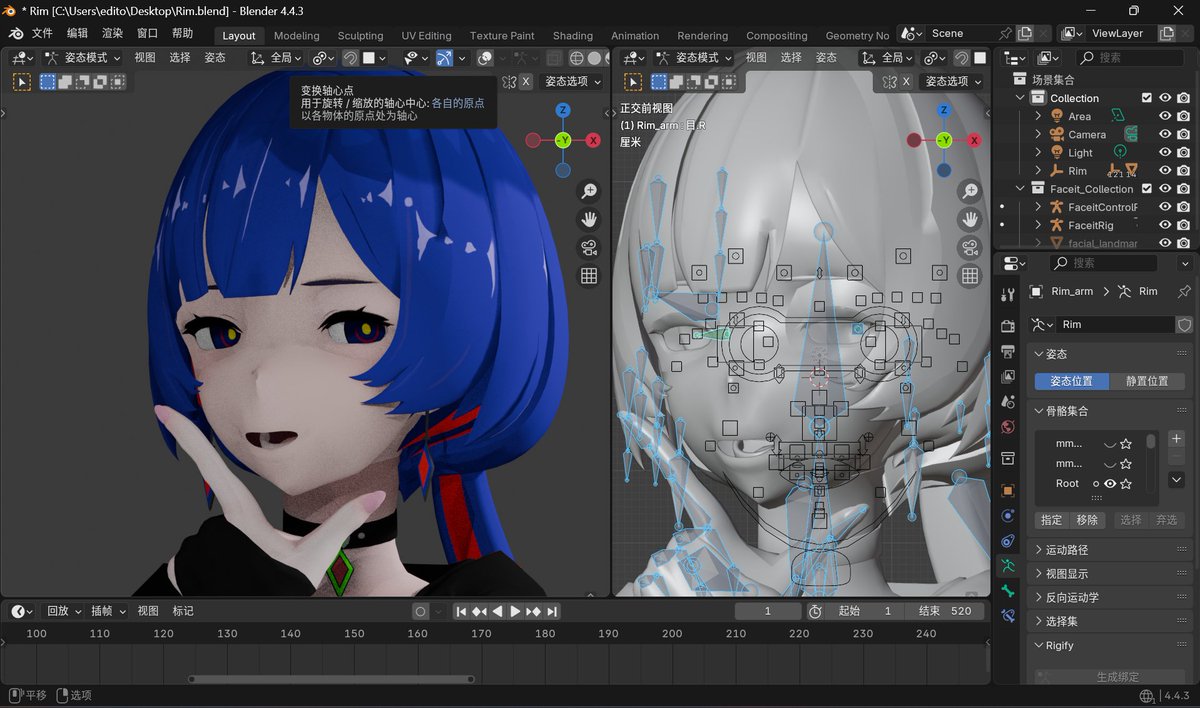Open the Tool properties tab
Viewport: 1200px width, 708px height.
(1008, 294)
